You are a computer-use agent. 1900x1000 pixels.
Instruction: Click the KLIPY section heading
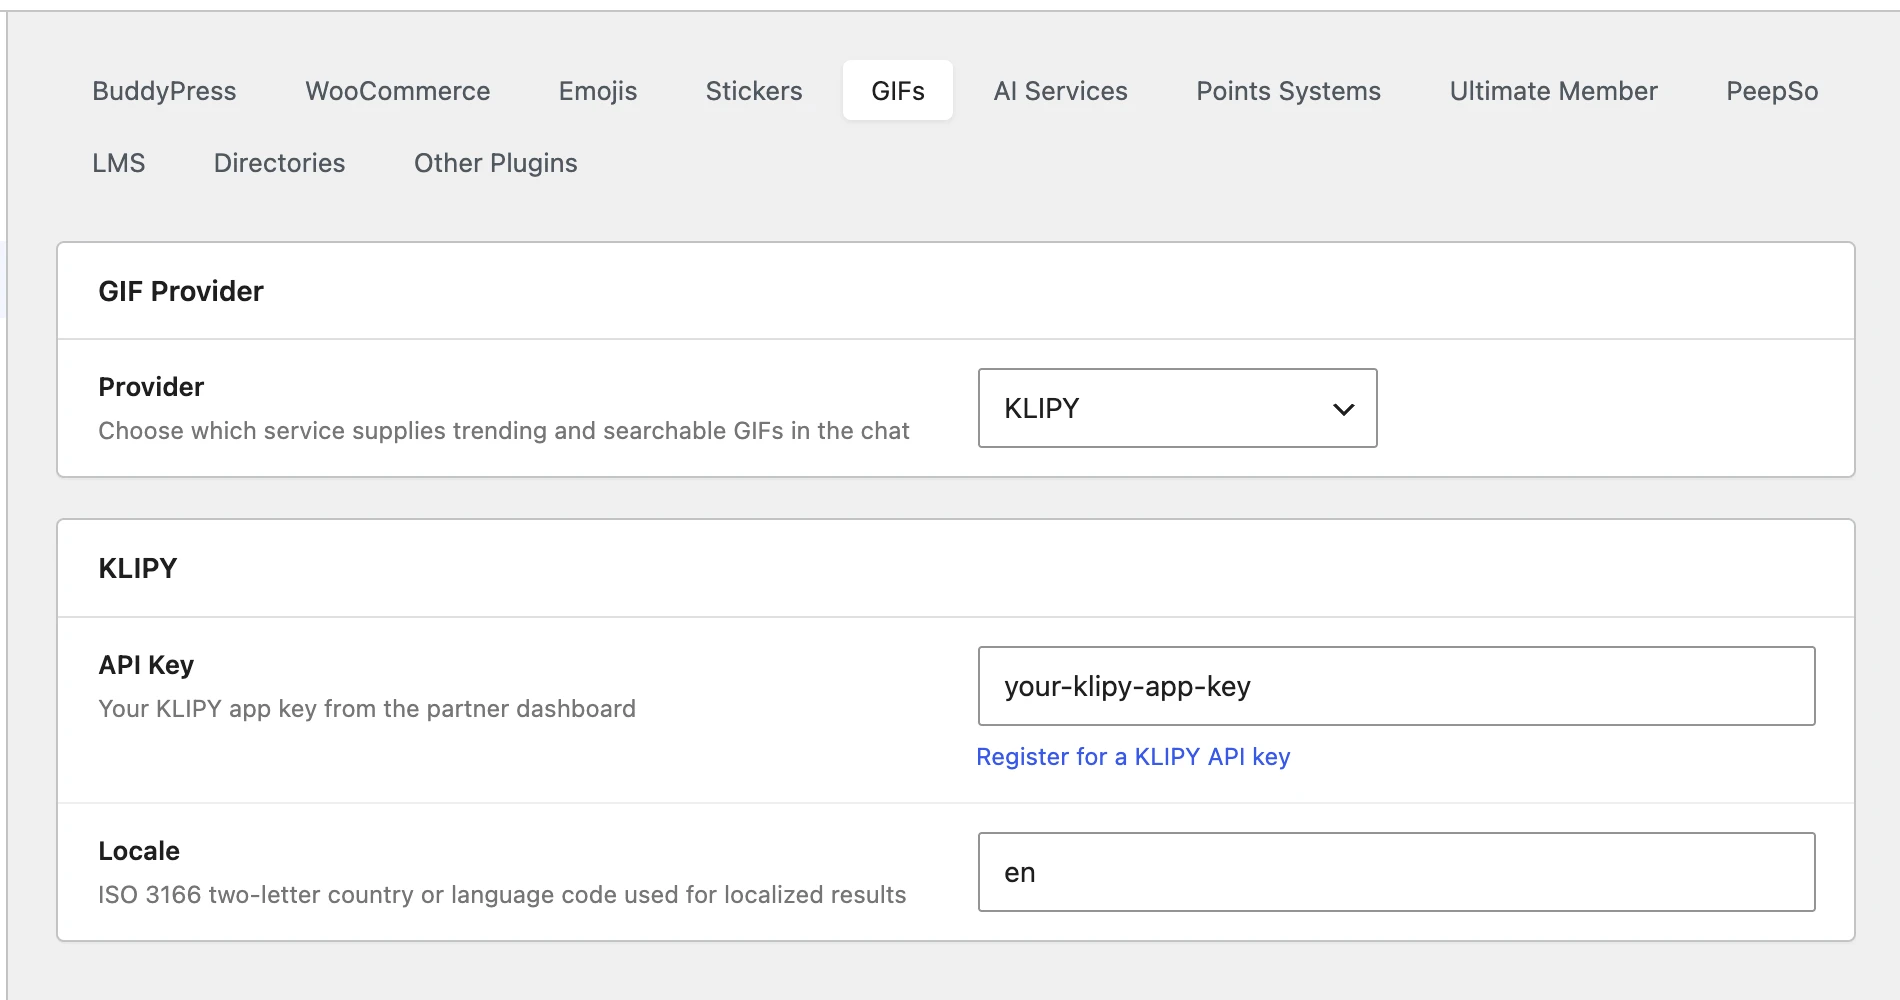pos(138,568)
